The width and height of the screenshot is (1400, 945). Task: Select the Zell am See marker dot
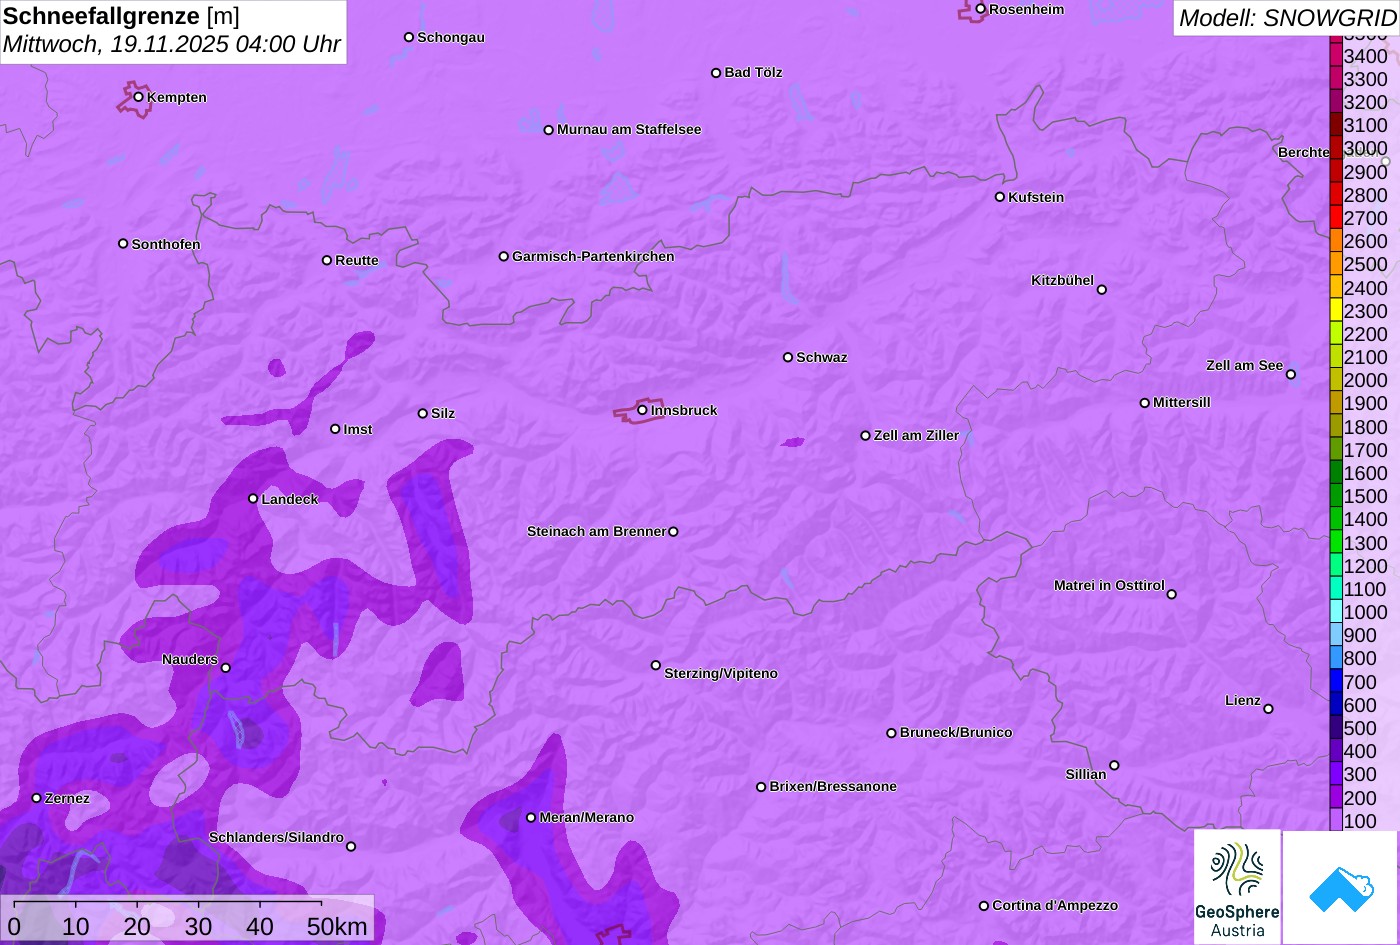1290,375
